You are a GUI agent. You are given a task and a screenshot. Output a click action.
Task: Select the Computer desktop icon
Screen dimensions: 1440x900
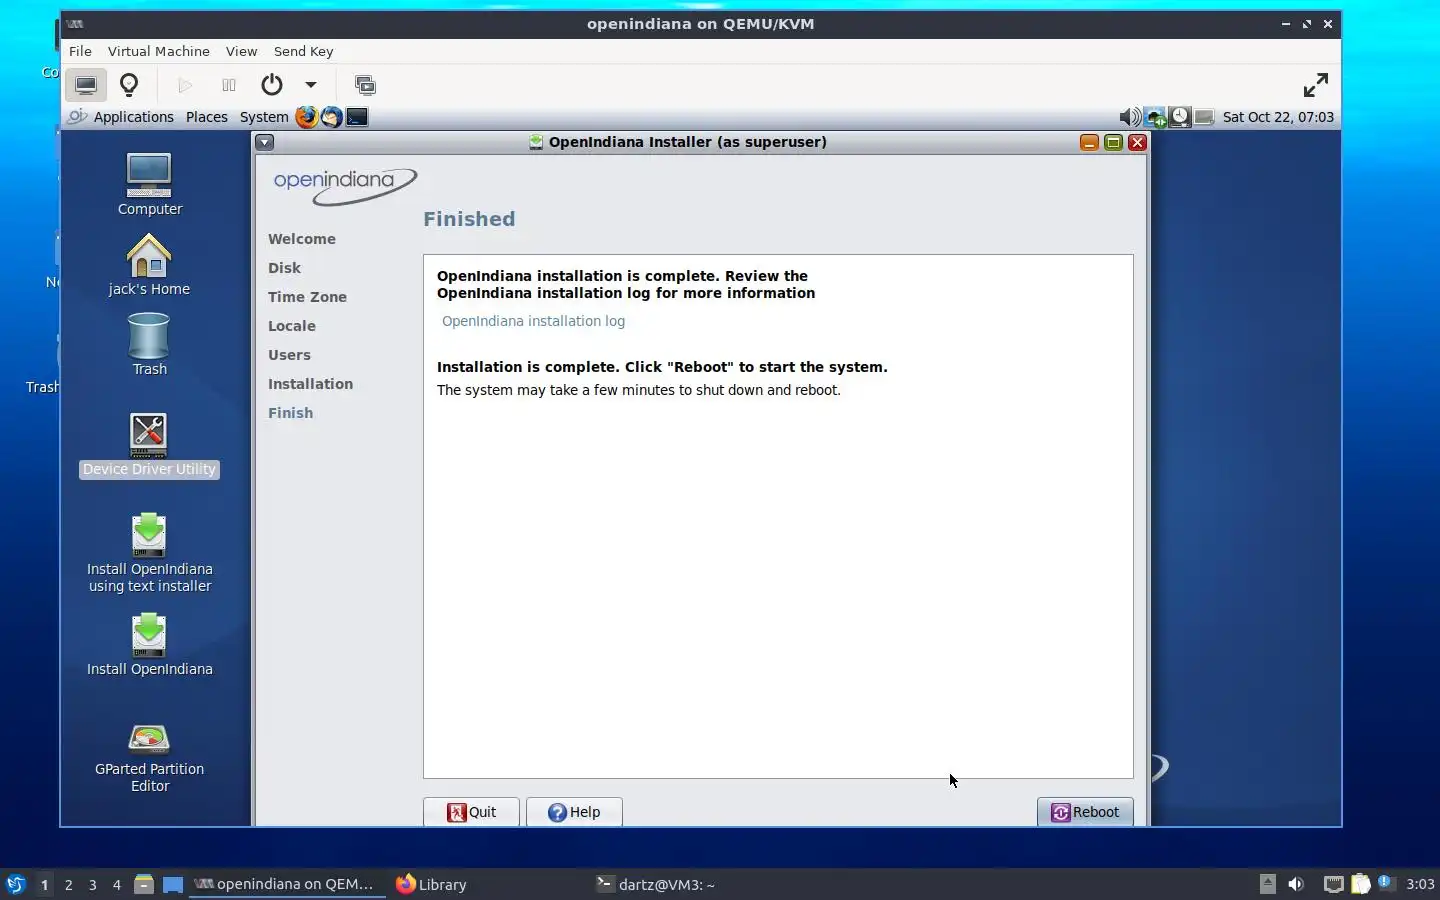click(149, 185)
